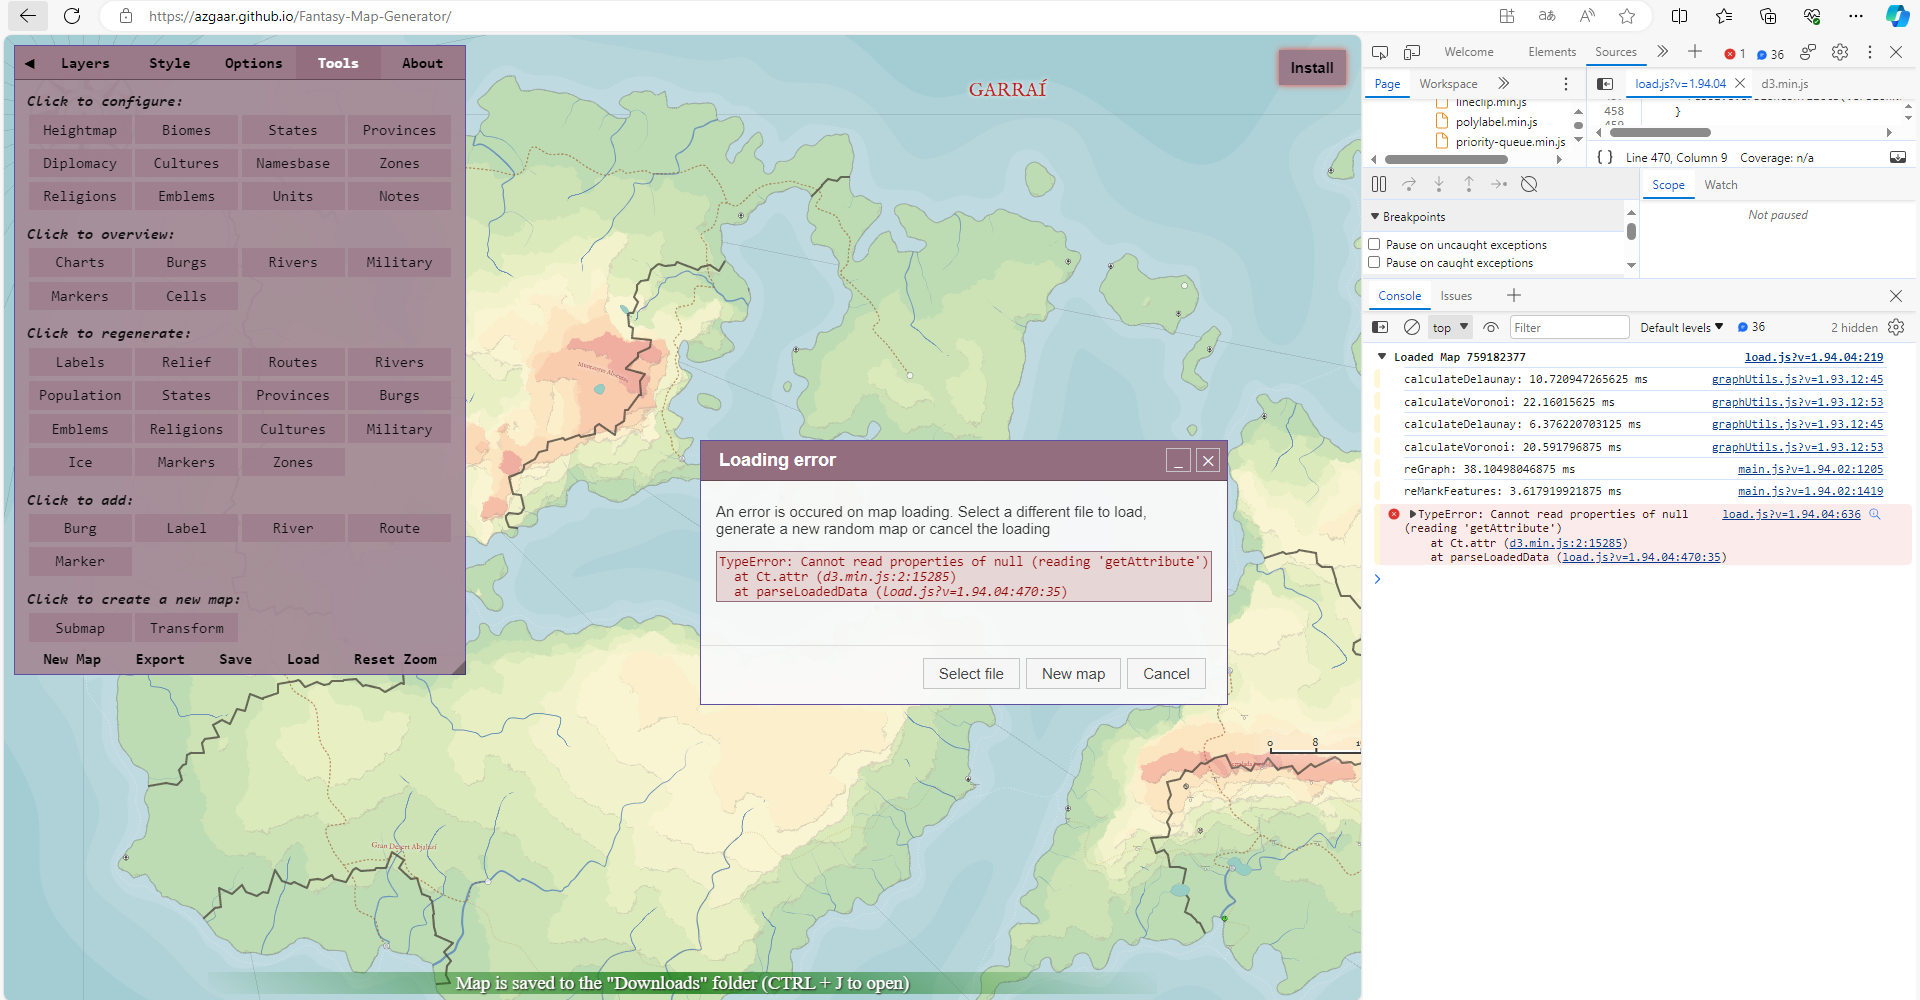Enable Pause on uncaught exceptions
Image resolution: width=1920 pixels, height=1000 pixels.
(x=1375, y=244)
